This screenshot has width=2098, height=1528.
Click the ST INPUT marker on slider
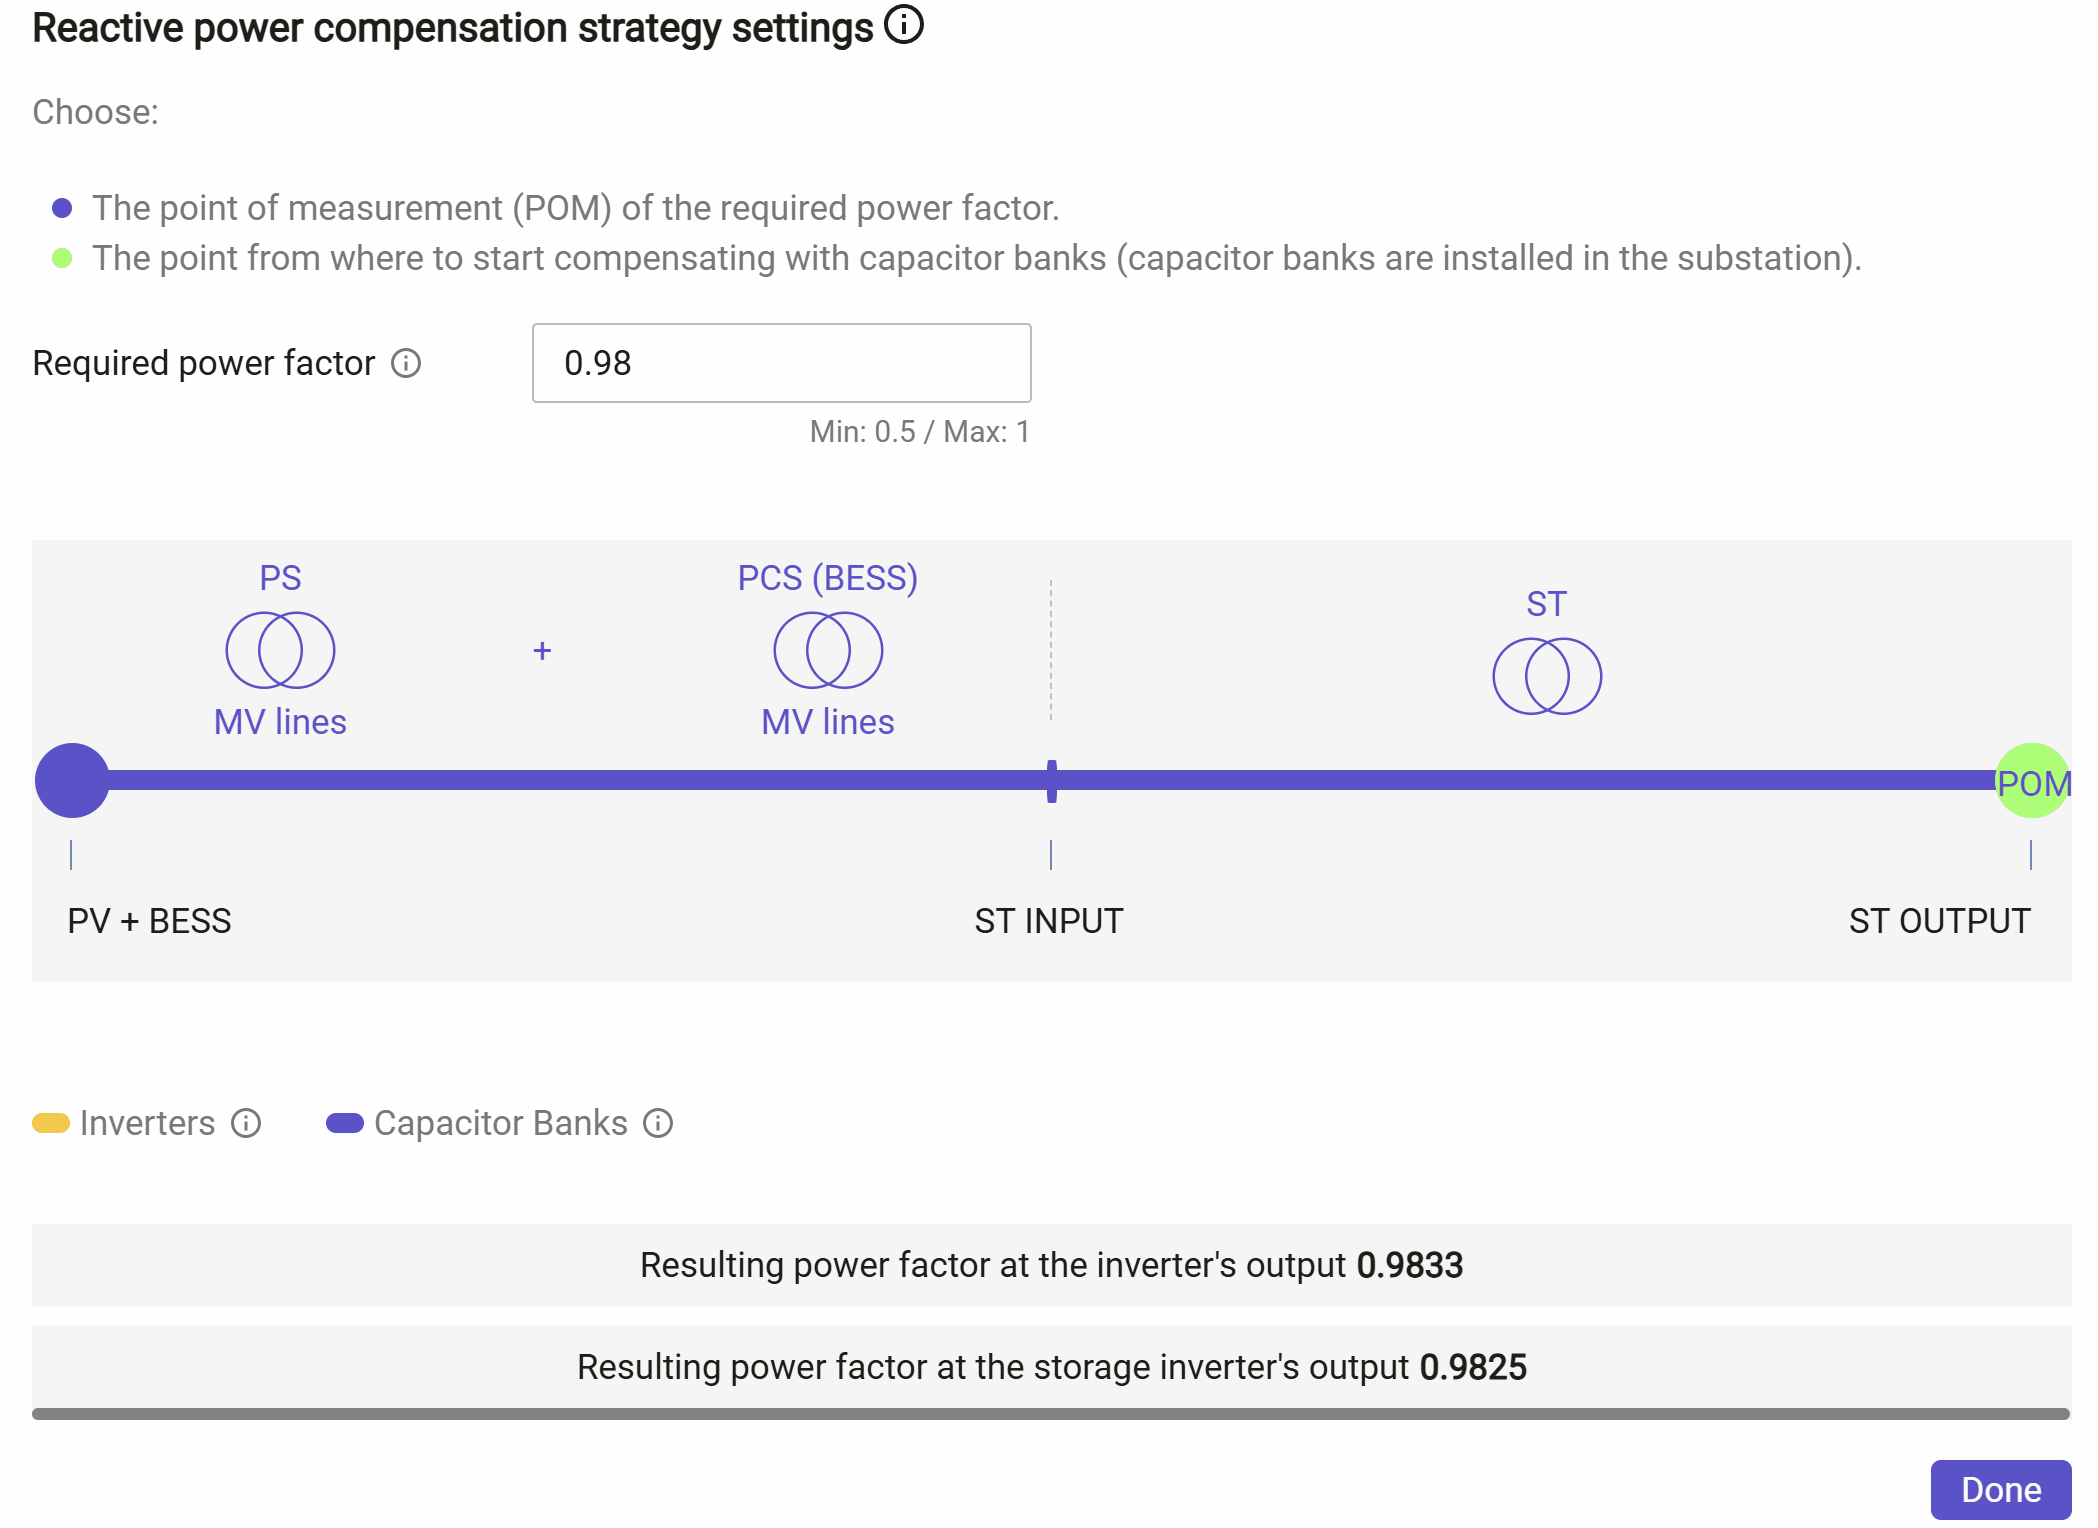point(1051,781)
